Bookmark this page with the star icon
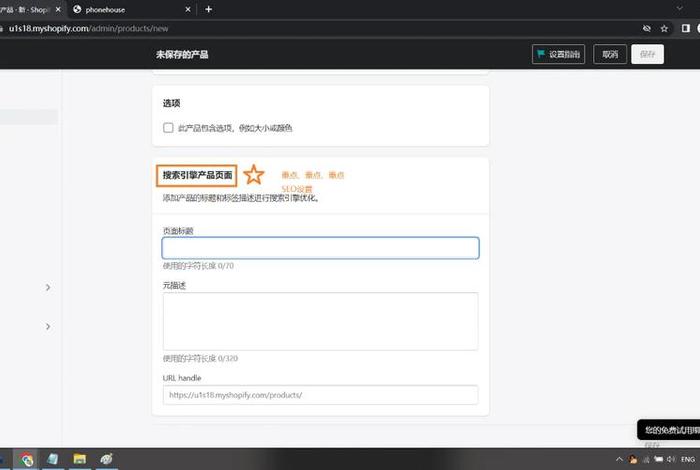This screenshot has width=700, height=470. [x=664, y=29]
